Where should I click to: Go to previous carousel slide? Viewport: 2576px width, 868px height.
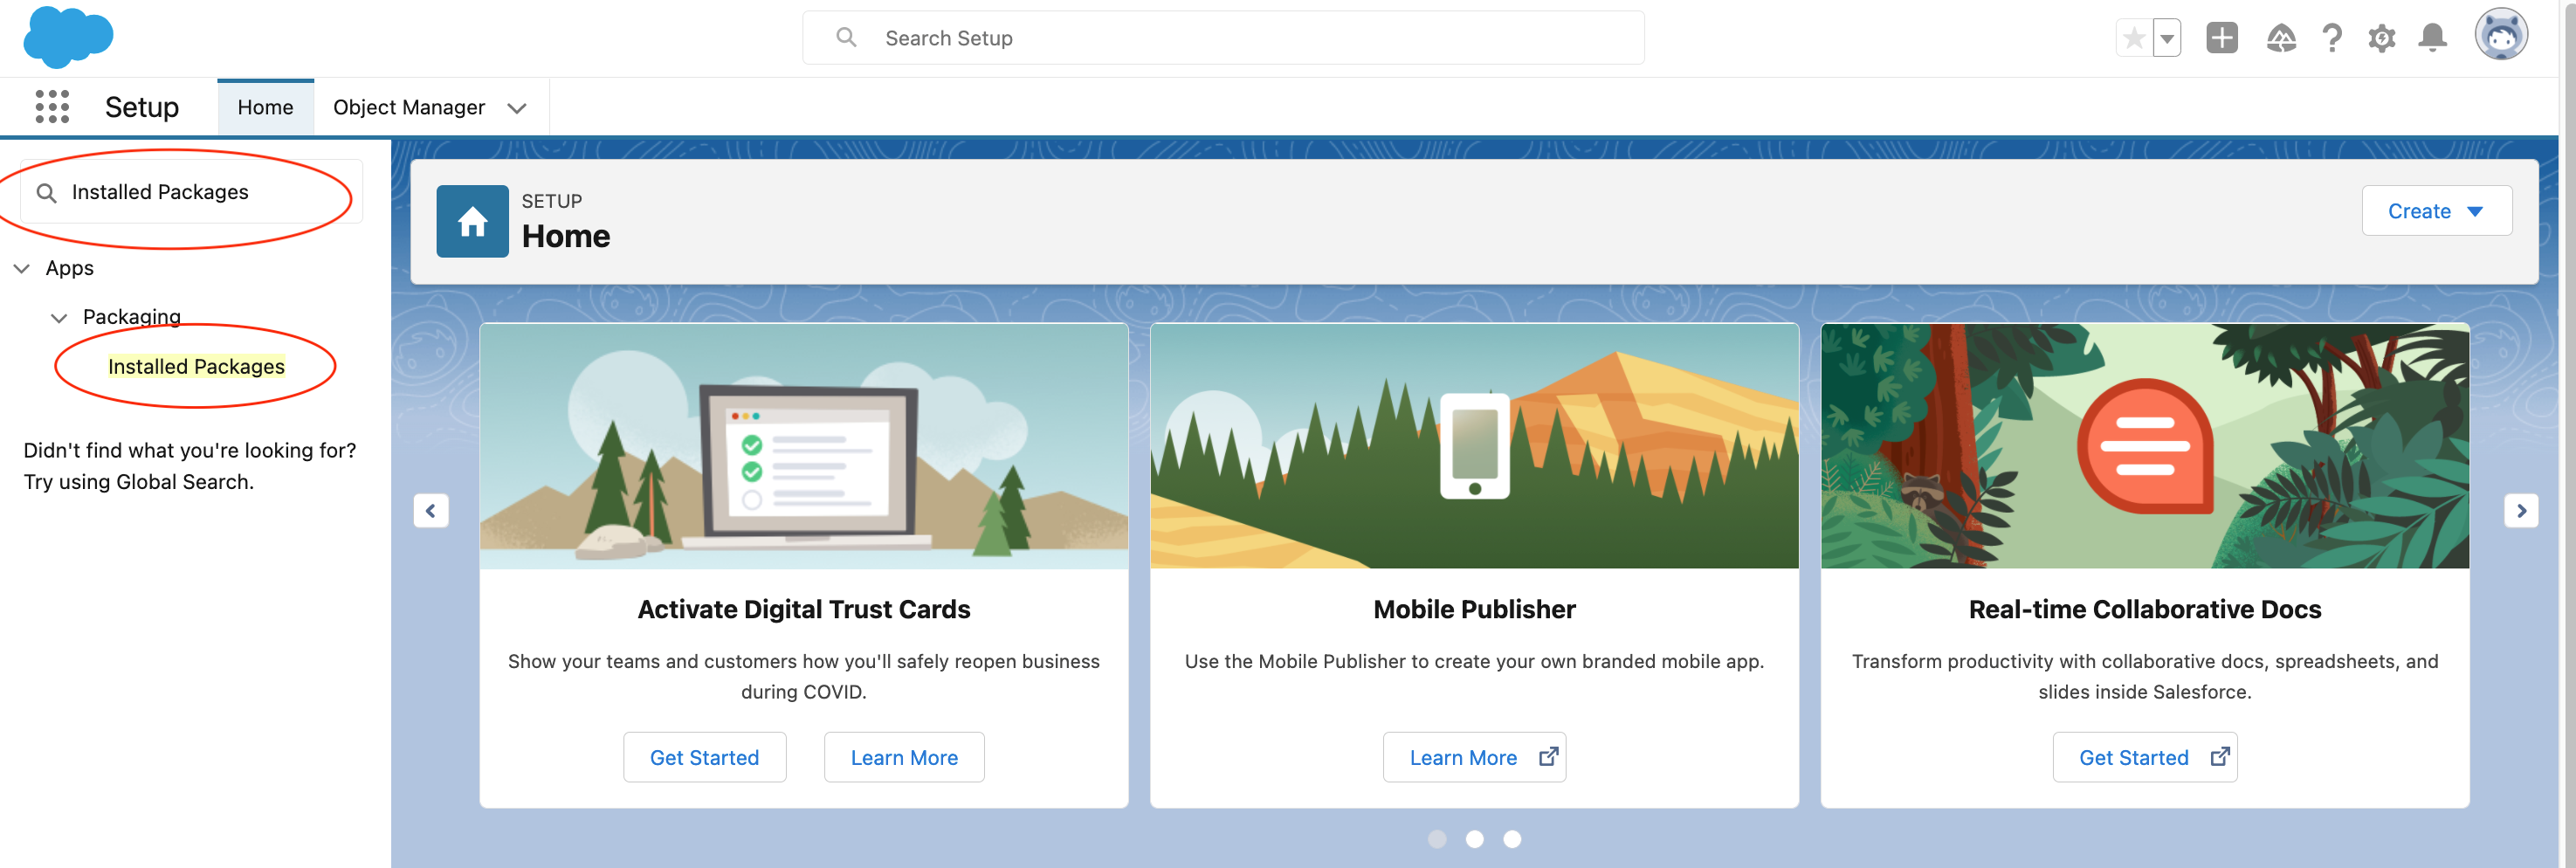(431, 511)
